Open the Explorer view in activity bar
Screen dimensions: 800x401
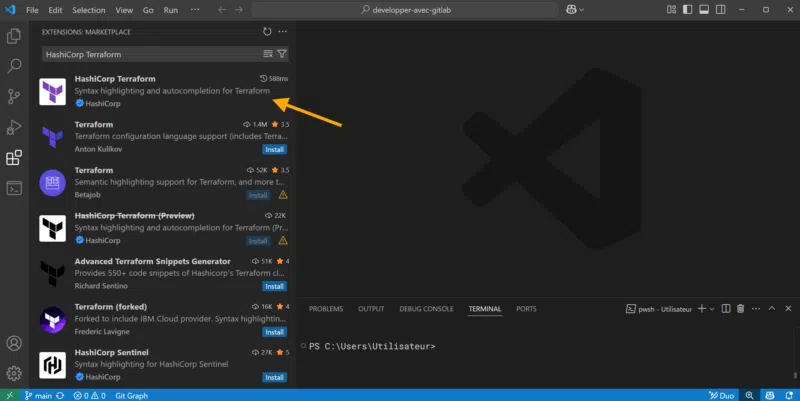[x=14, y=36]
